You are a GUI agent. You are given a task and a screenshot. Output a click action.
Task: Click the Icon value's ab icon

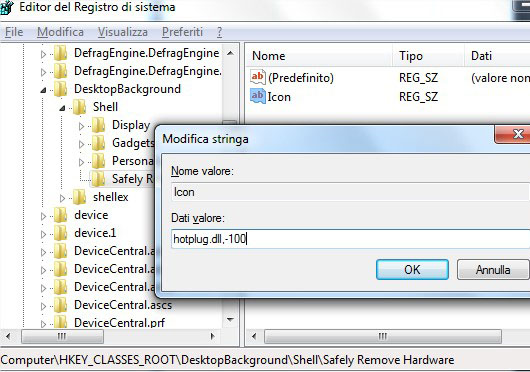click(x=258, y=96)
